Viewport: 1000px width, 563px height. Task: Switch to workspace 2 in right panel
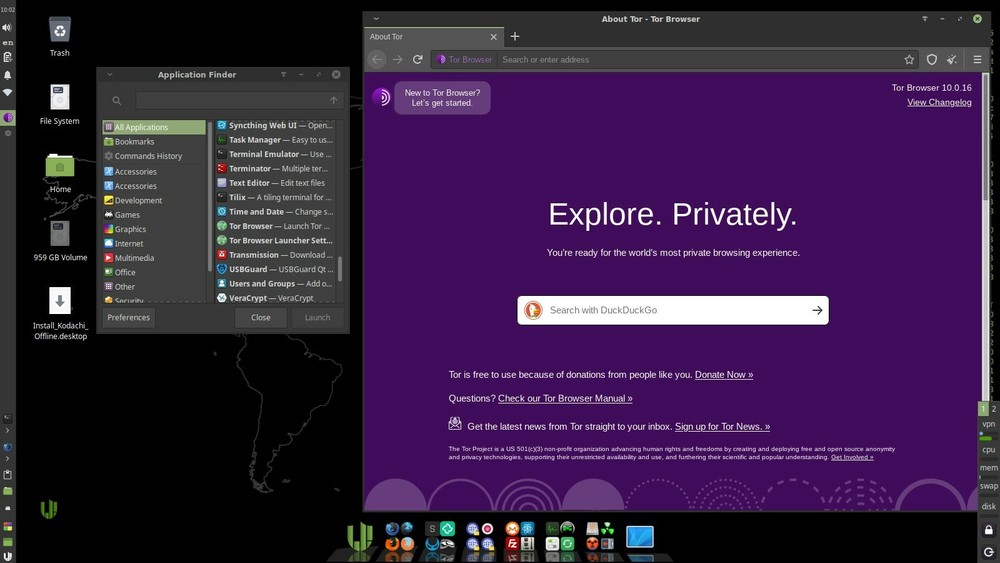pyautogui.click(x=994, y=409)
